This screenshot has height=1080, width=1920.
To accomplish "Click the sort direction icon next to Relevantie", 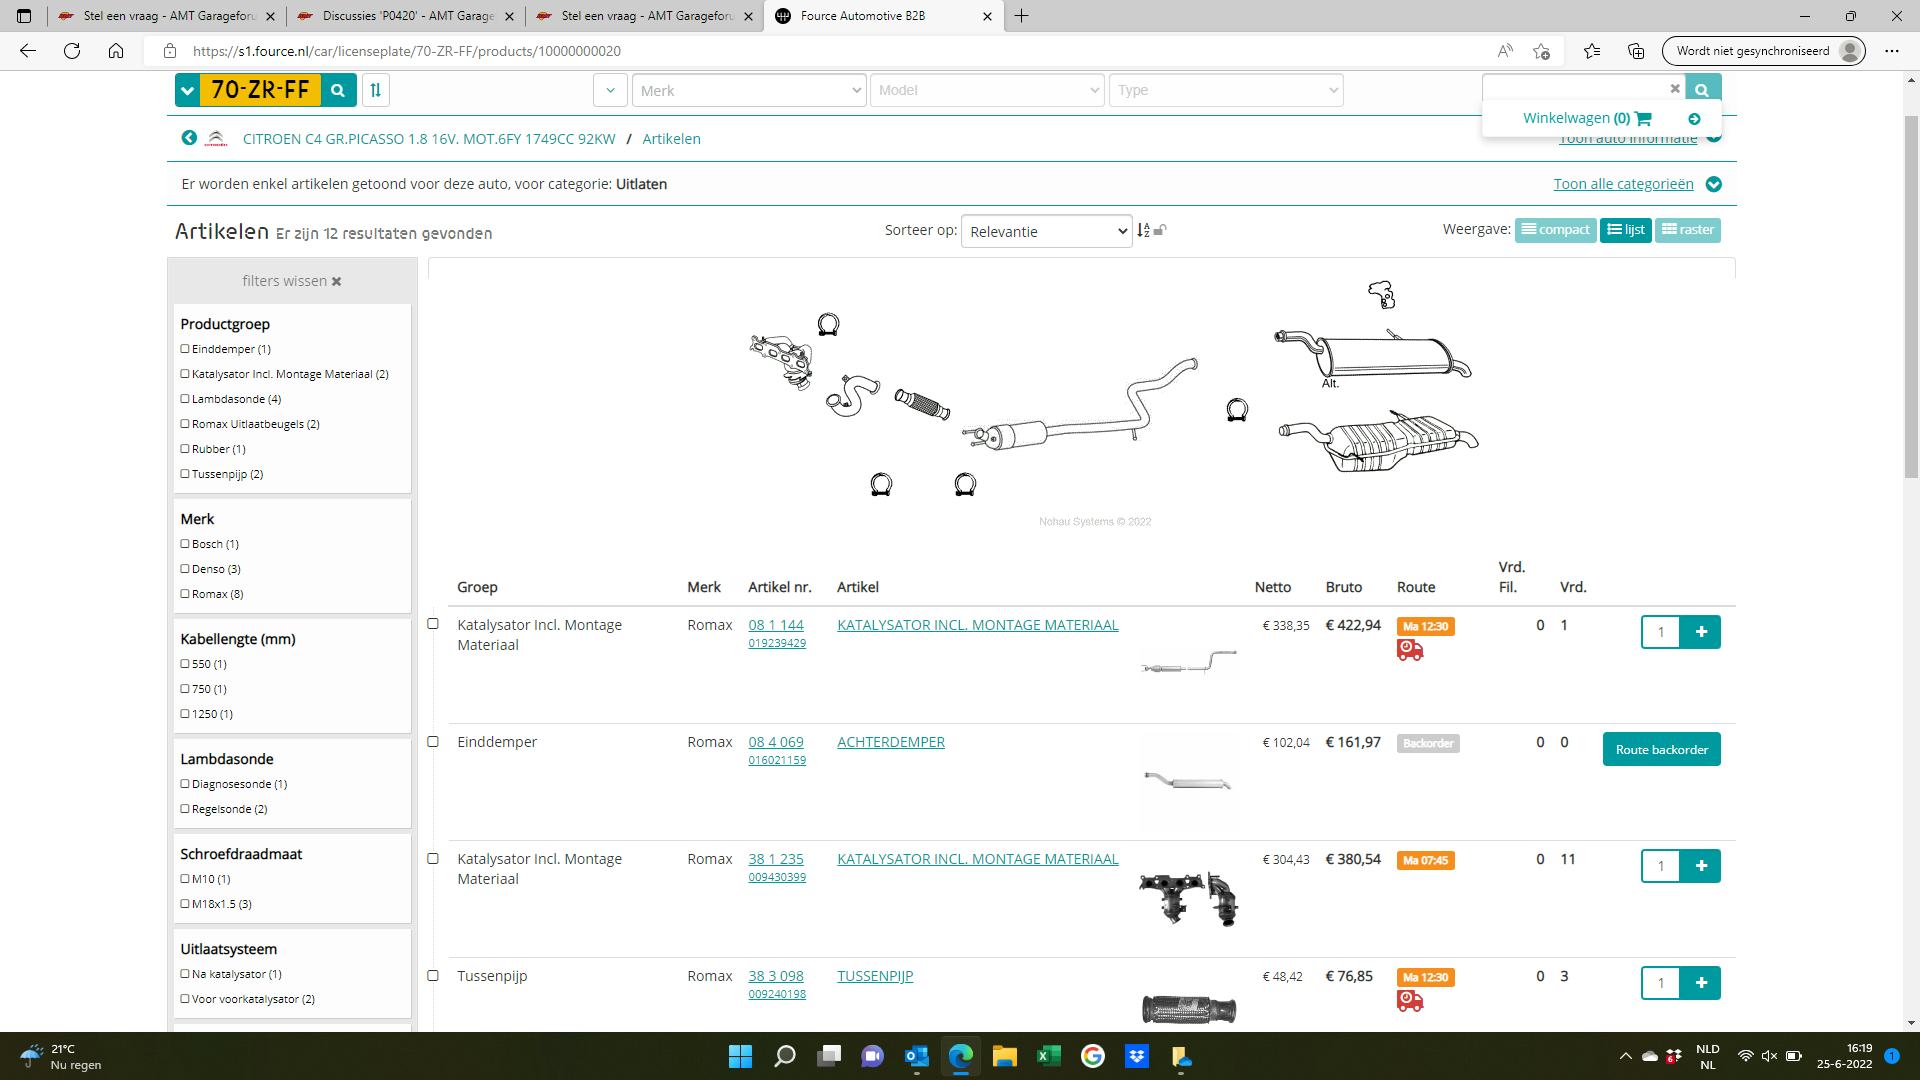I will click(1143, 231).
